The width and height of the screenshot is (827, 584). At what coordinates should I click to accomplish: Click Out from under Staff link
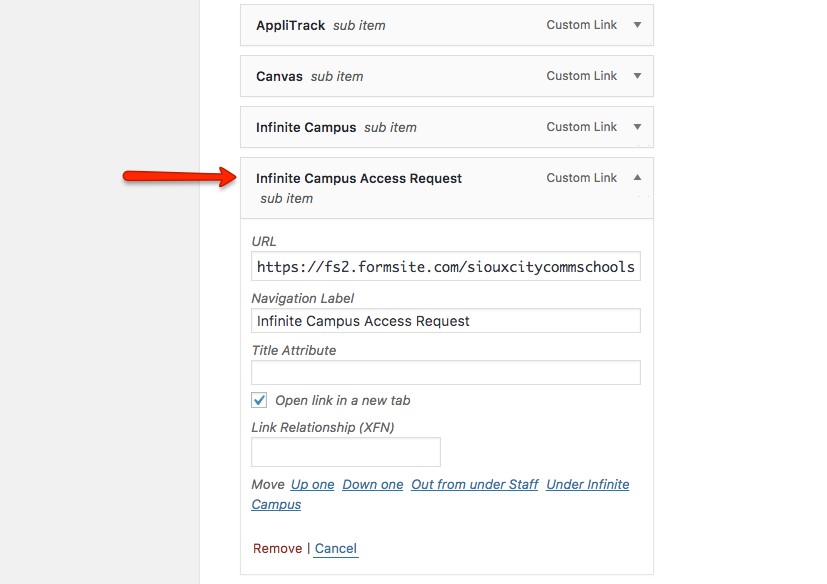[x=475, y=484]
